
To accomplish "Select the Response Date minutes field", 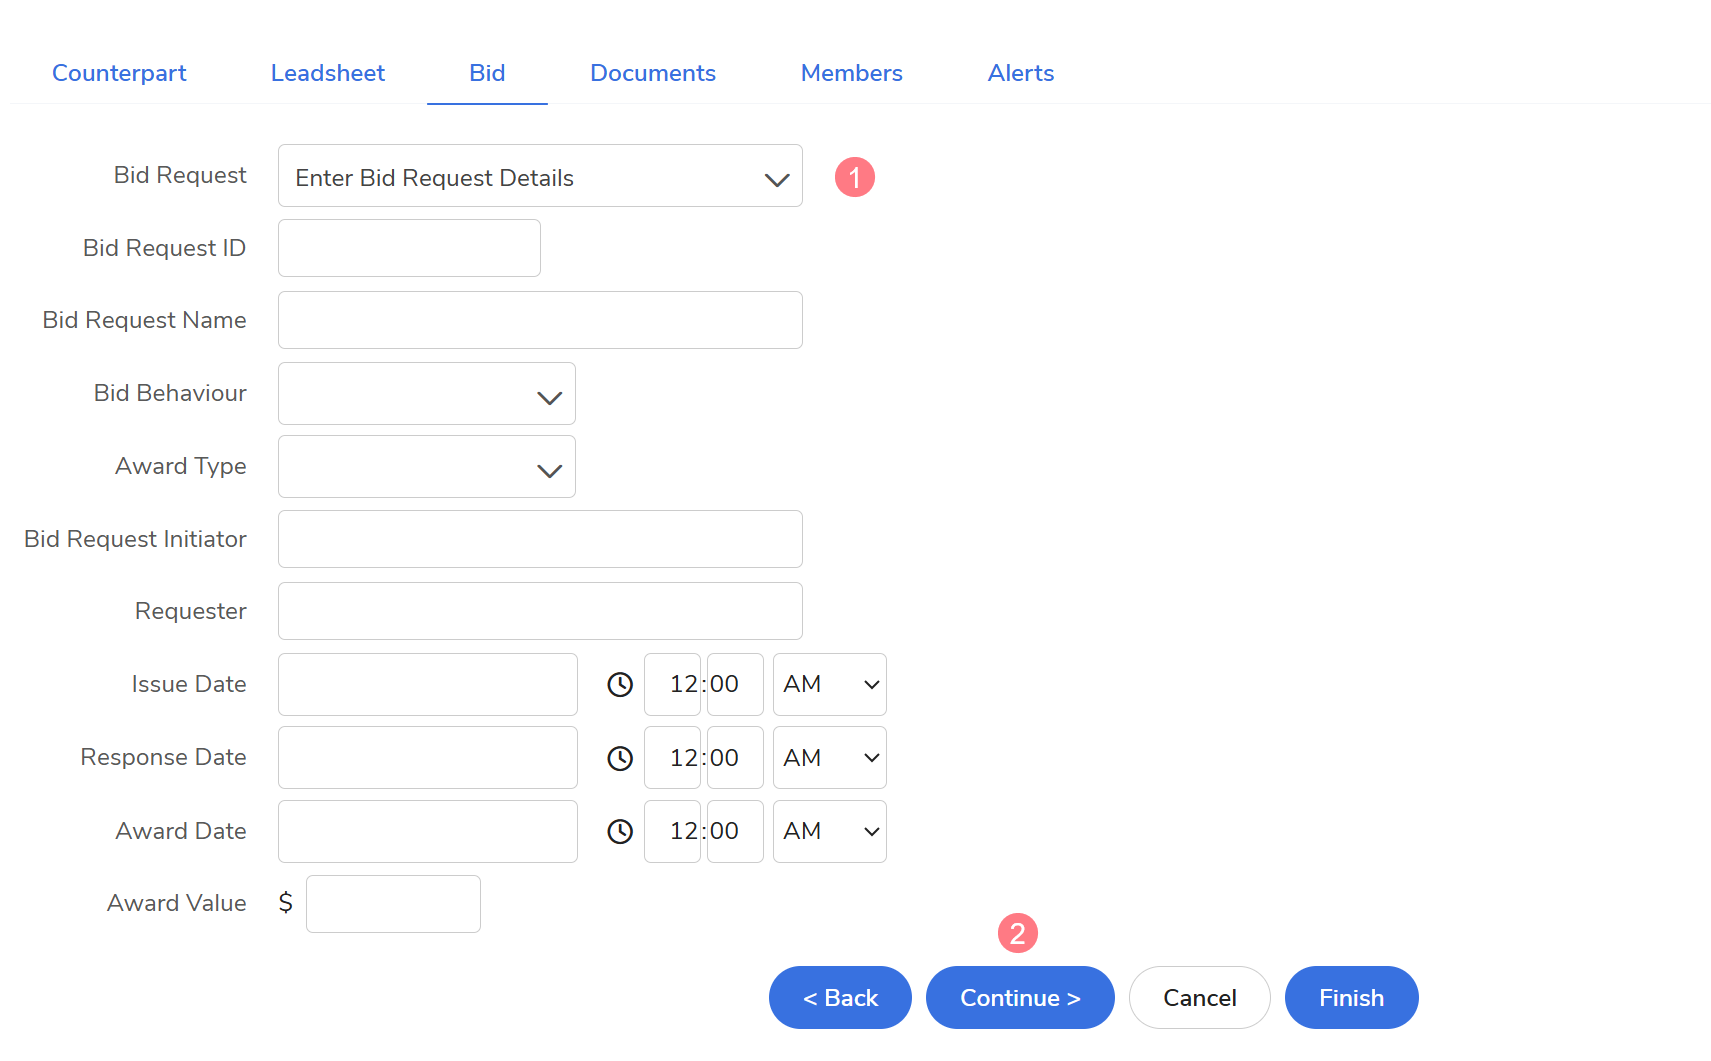I will (735, 758).
